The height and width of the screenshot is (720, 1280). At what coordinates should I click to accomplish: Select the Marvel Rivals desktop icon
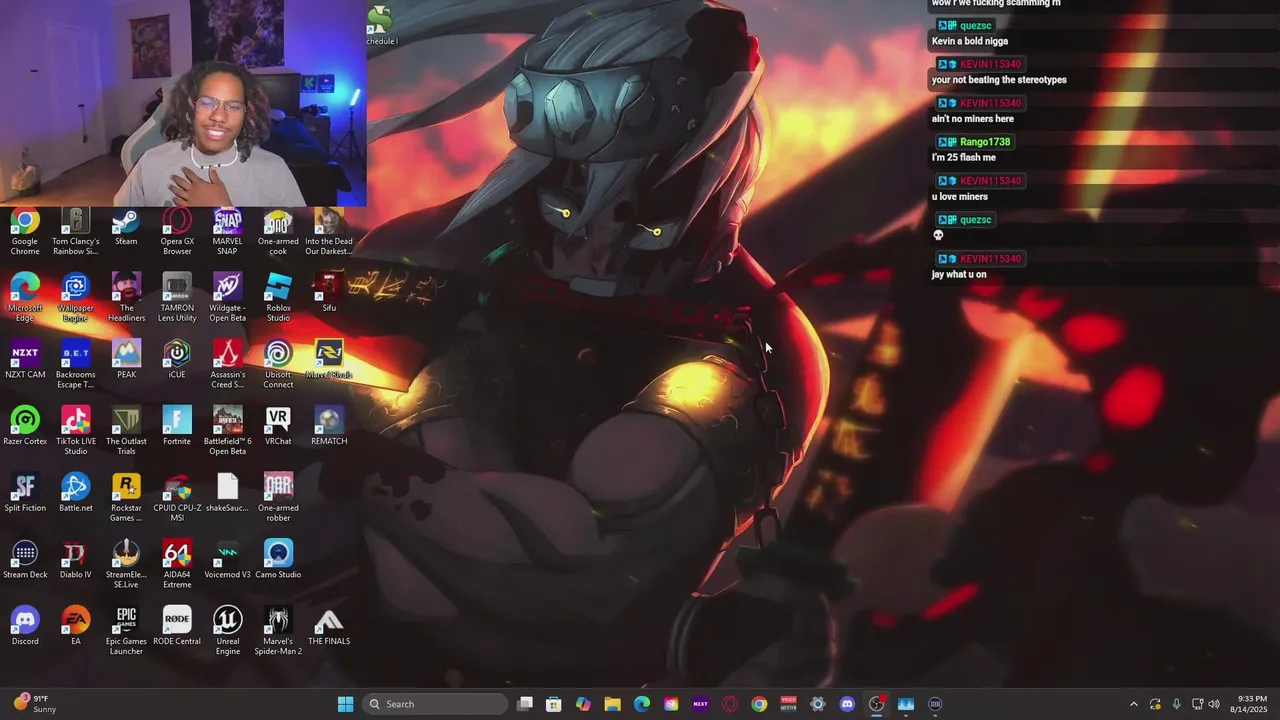329,361
